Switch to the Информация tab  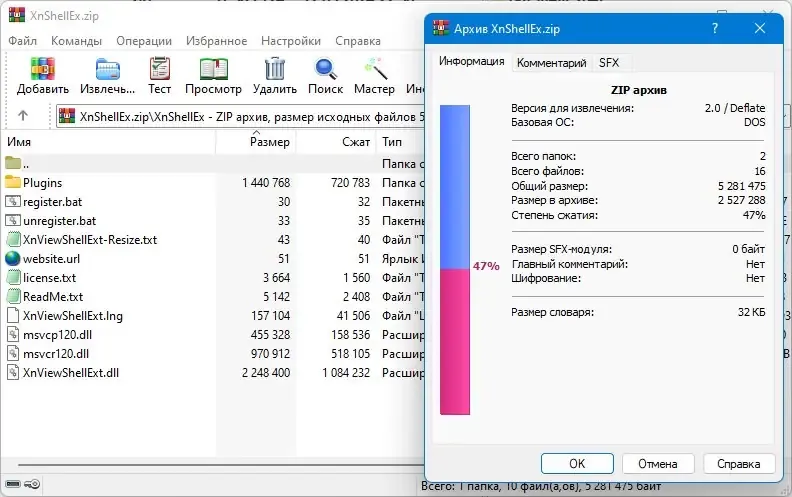(471, 61)
